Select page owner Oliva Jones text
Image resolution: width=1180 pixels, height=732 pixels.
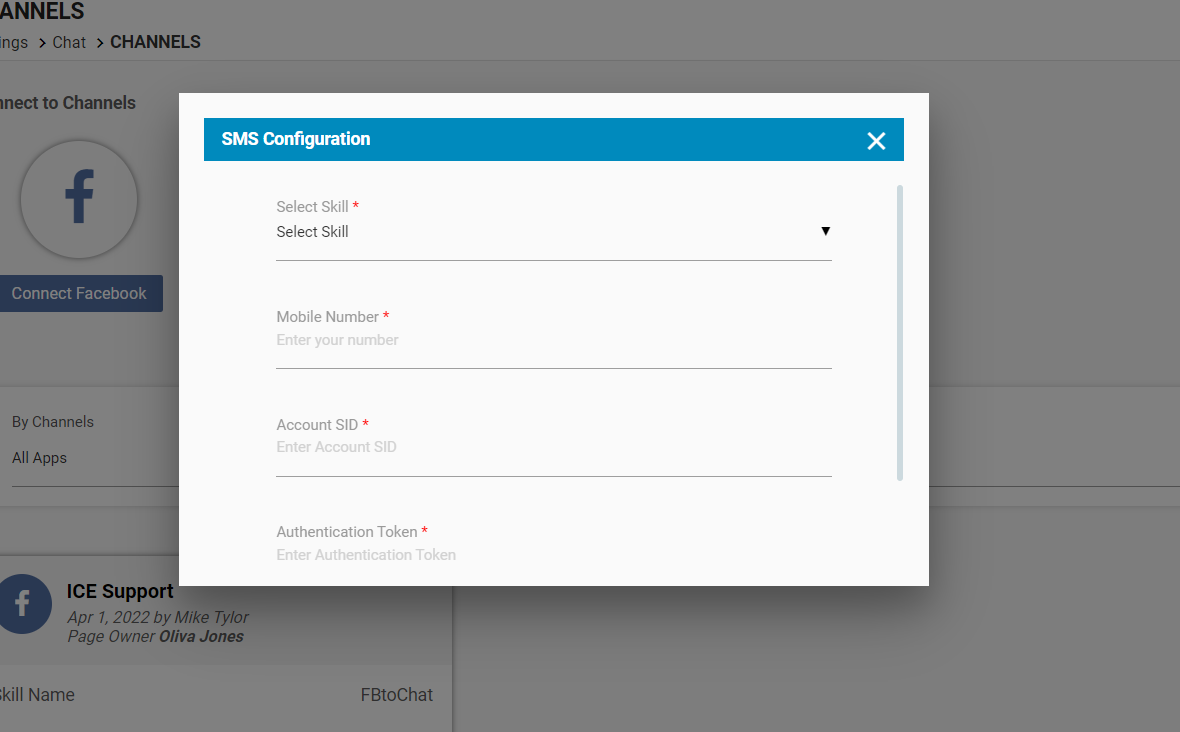point(200,636)
